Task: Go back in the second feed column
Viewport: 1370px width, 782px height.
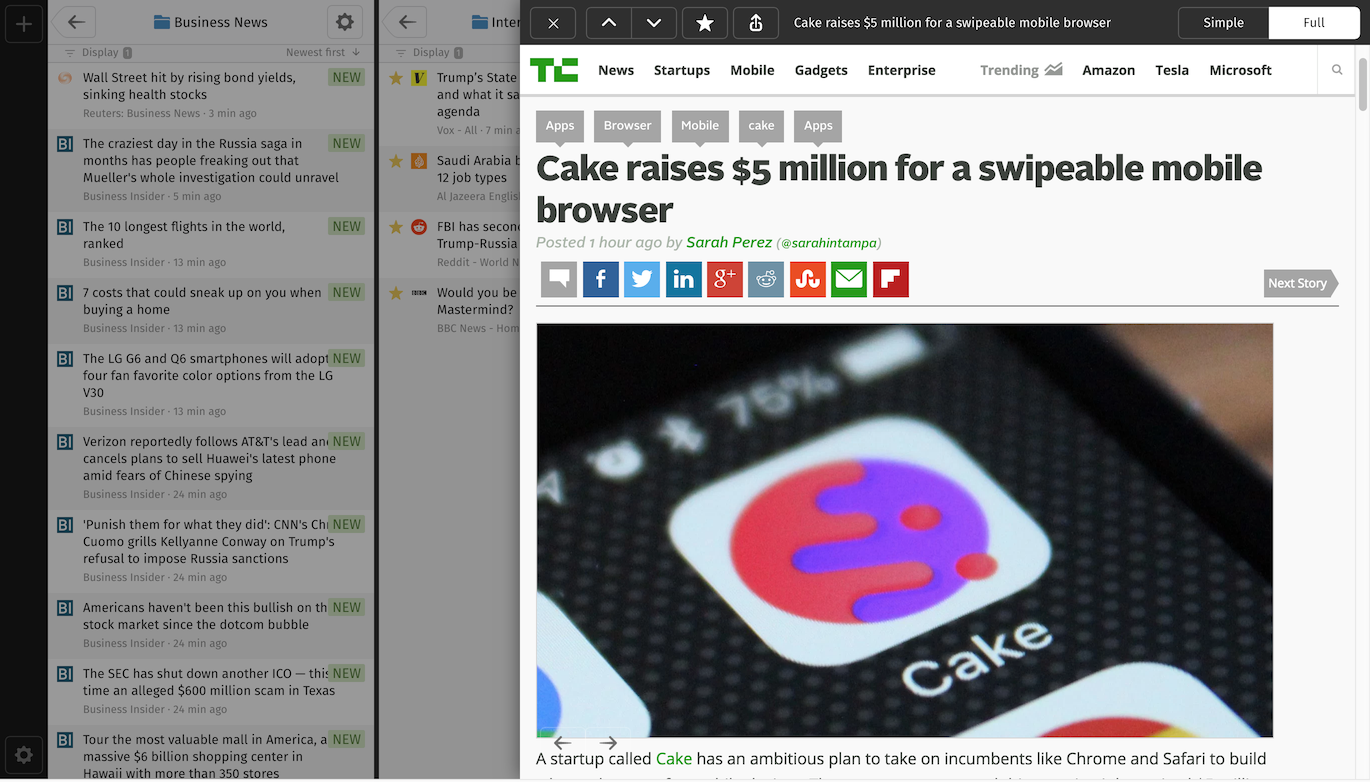Action: click(x=405, y=22)
